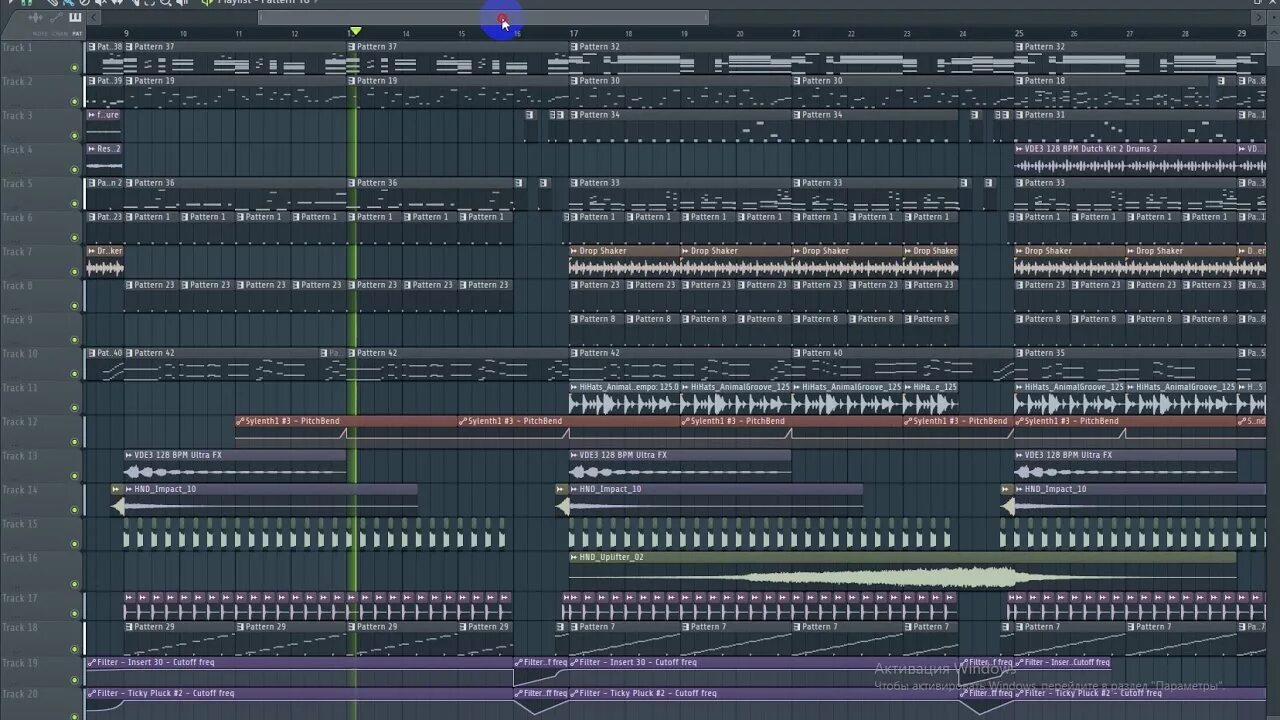
Task: Jump to bar 21 on the timeline
Action: [796, 33]
